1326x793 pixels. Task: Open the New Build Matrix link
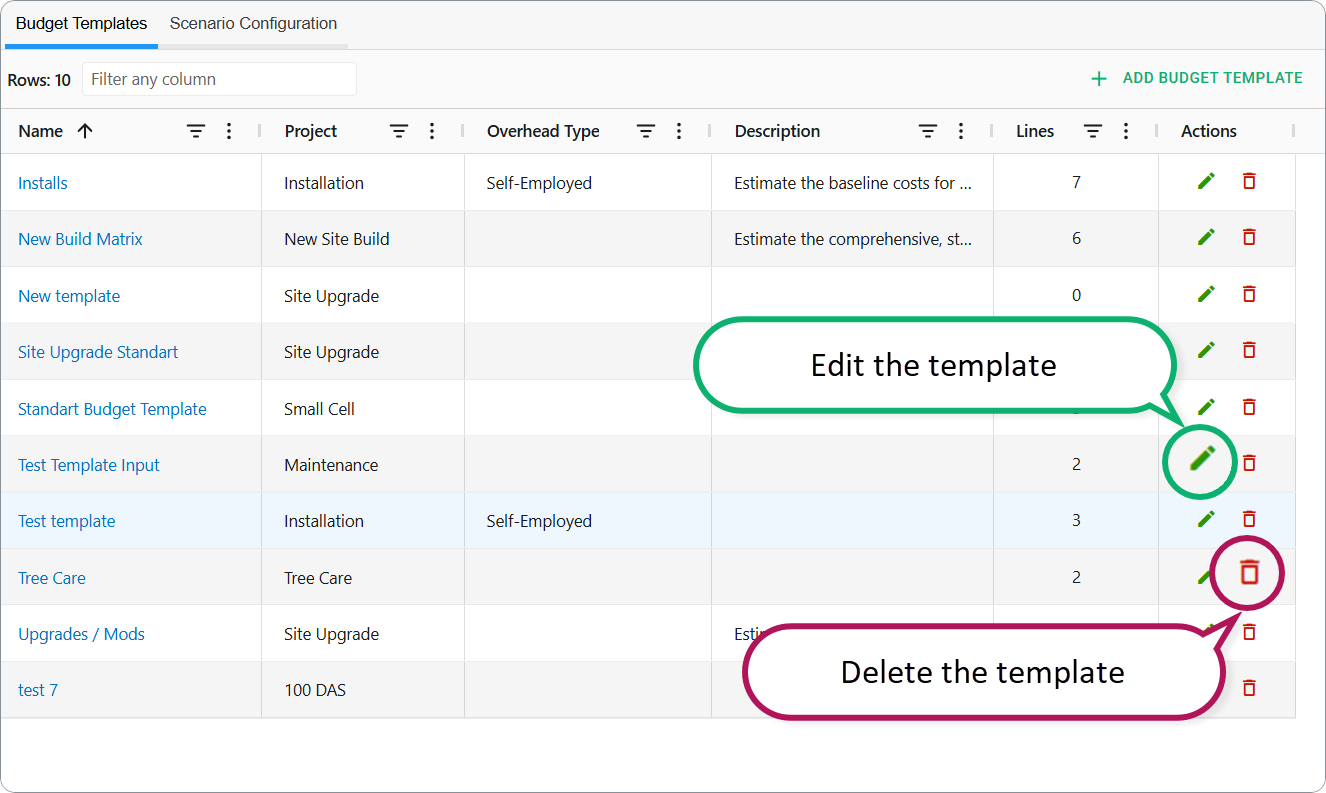(80, 239)
